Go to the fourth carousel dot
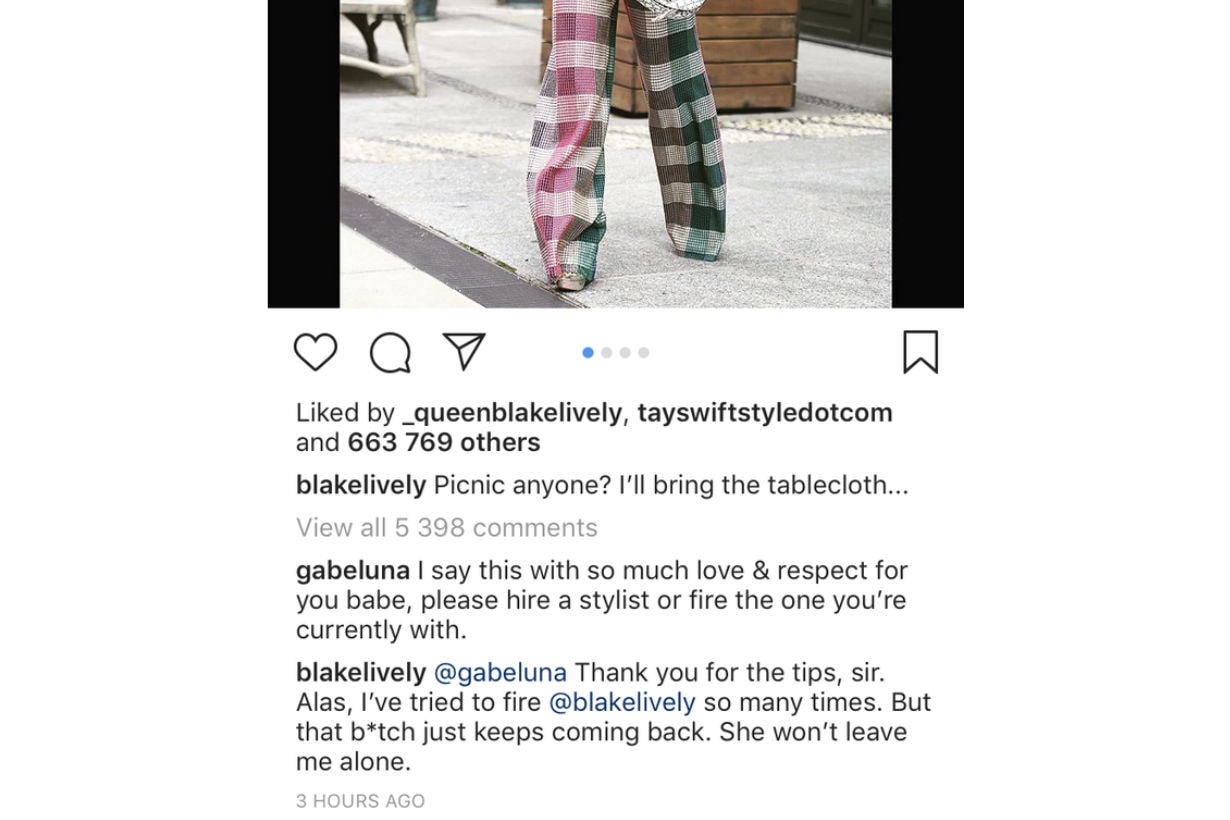Viewport: 1230px width, 820px height. point(644,352)
